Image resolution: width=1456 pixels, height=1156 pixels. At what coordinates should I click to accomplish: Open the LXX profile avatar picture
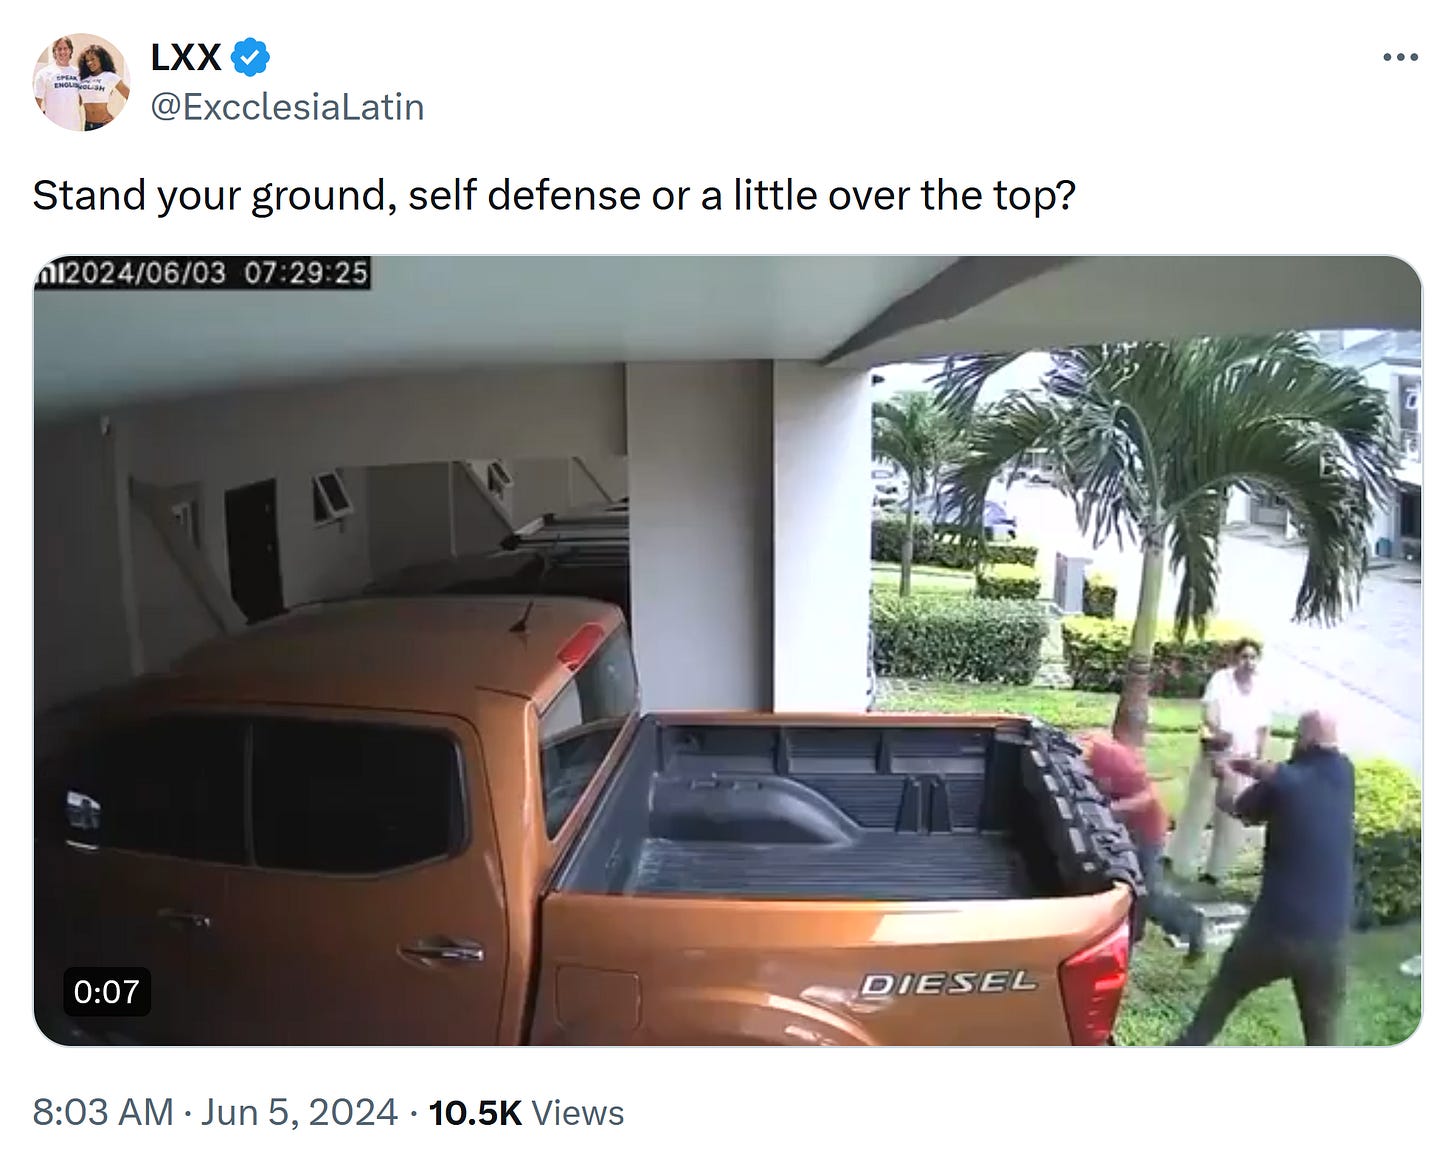point(81,82)
